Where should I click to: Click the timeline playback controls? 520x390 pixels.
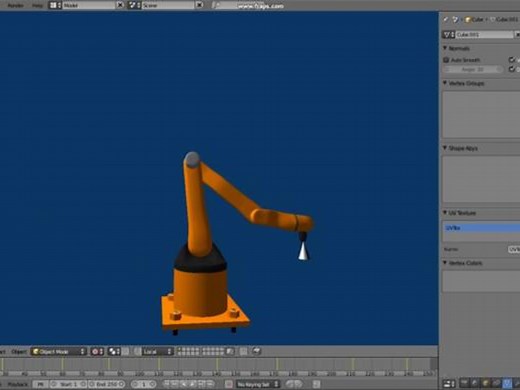(190, 384)
